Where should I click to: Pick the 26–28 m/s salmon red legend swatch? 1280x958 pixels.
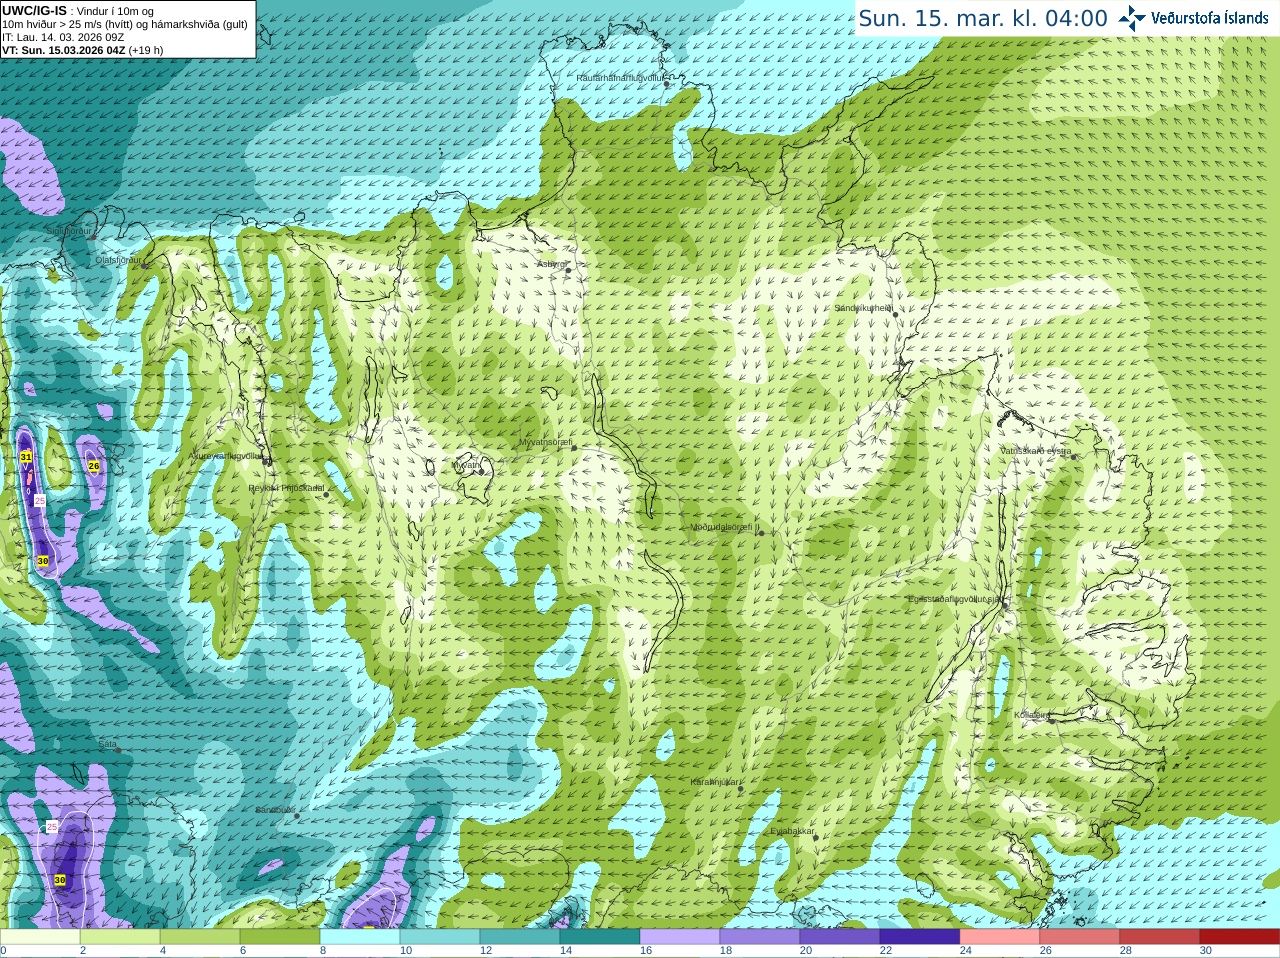[1080, 937]
